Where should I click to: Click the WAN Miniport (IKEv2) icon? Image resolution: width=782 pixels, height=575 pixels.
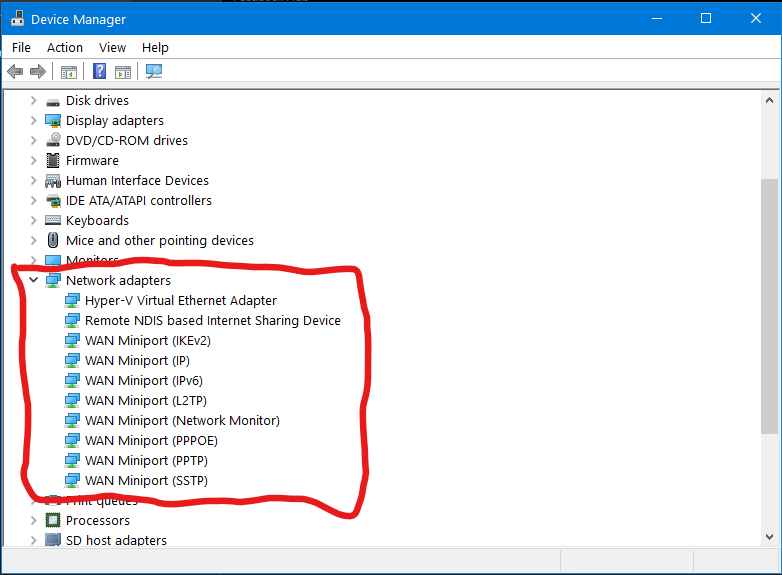tap(72, 340)
